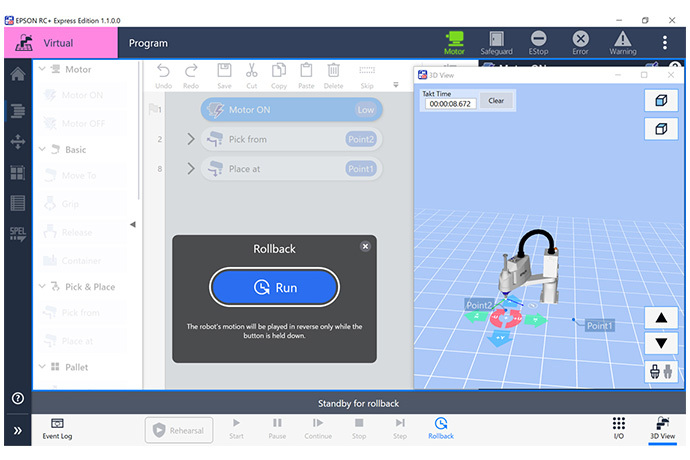Open the I/O panel tab
Viewport: 690px width, 460px height.
point(619,429)
